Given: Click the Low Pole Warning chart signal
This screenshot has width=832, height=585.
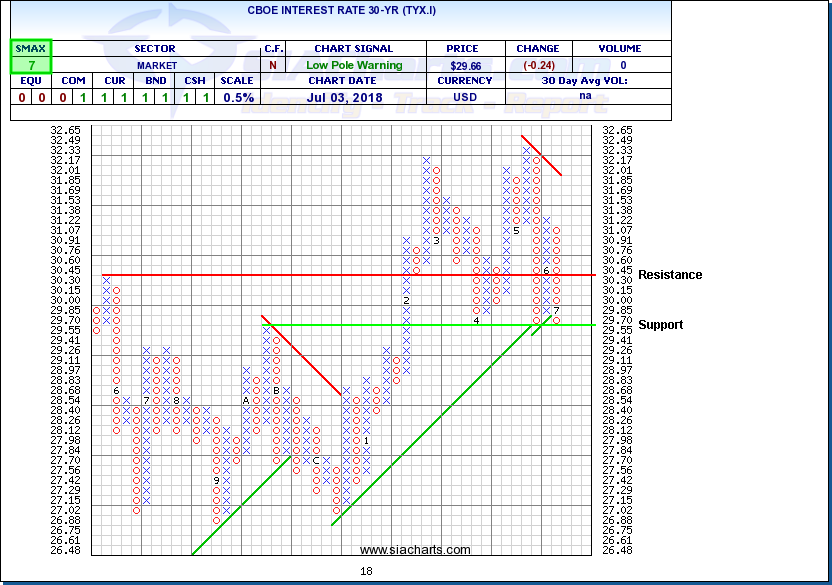Looking at the screenshot, I should point(356,65).
